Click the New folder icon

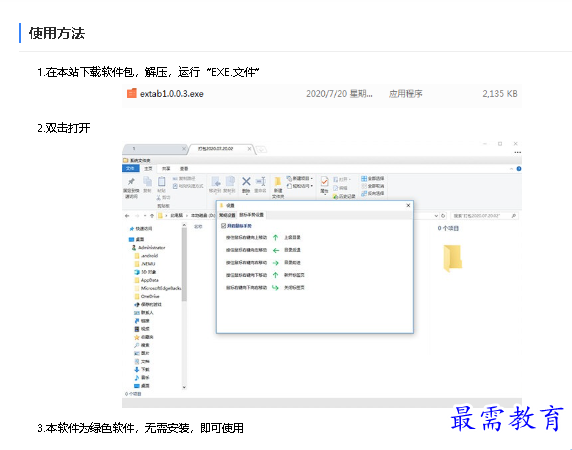278,181
